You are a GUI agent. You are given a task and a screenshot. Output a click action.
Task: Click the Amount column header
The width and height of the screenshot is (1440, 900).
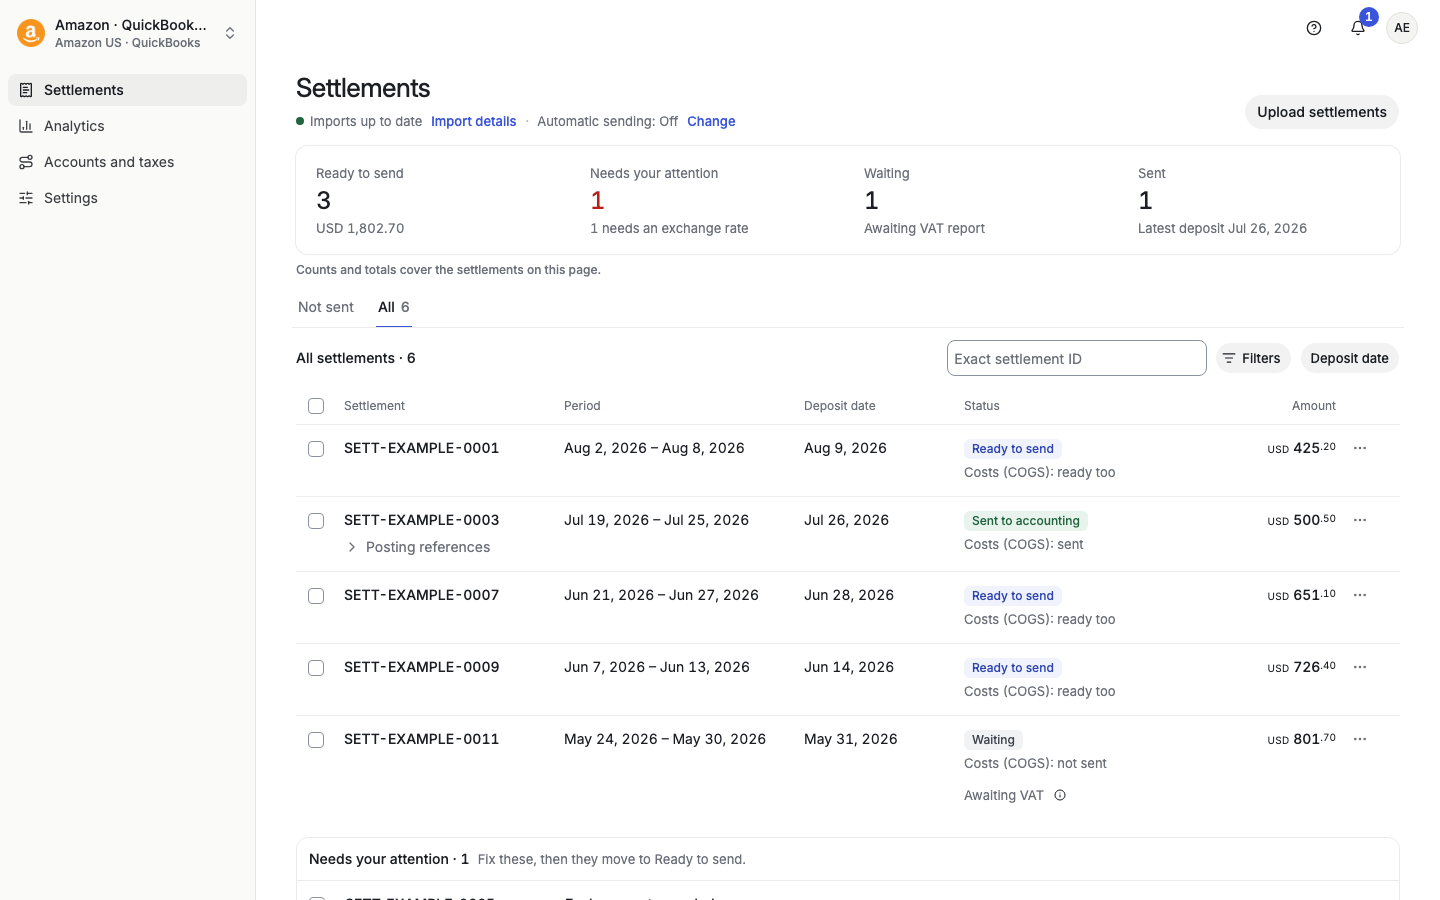click(x=1314, y=406)
